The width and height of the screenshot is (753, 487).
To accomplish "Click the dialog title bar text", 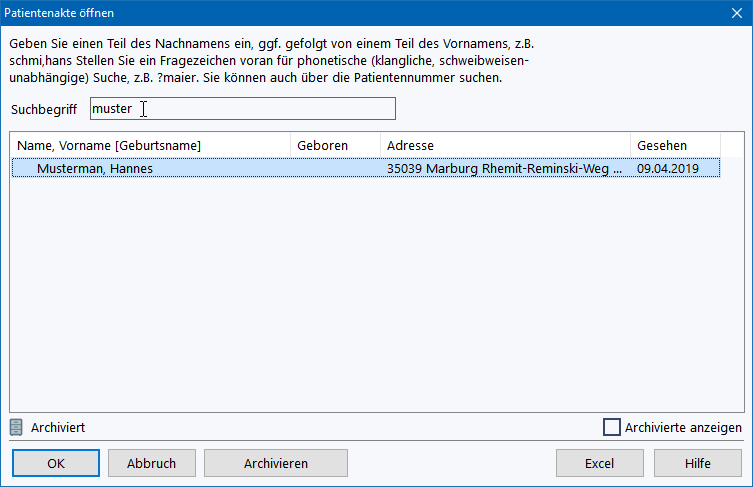I will pyautogui.click(x=60, y=13).
